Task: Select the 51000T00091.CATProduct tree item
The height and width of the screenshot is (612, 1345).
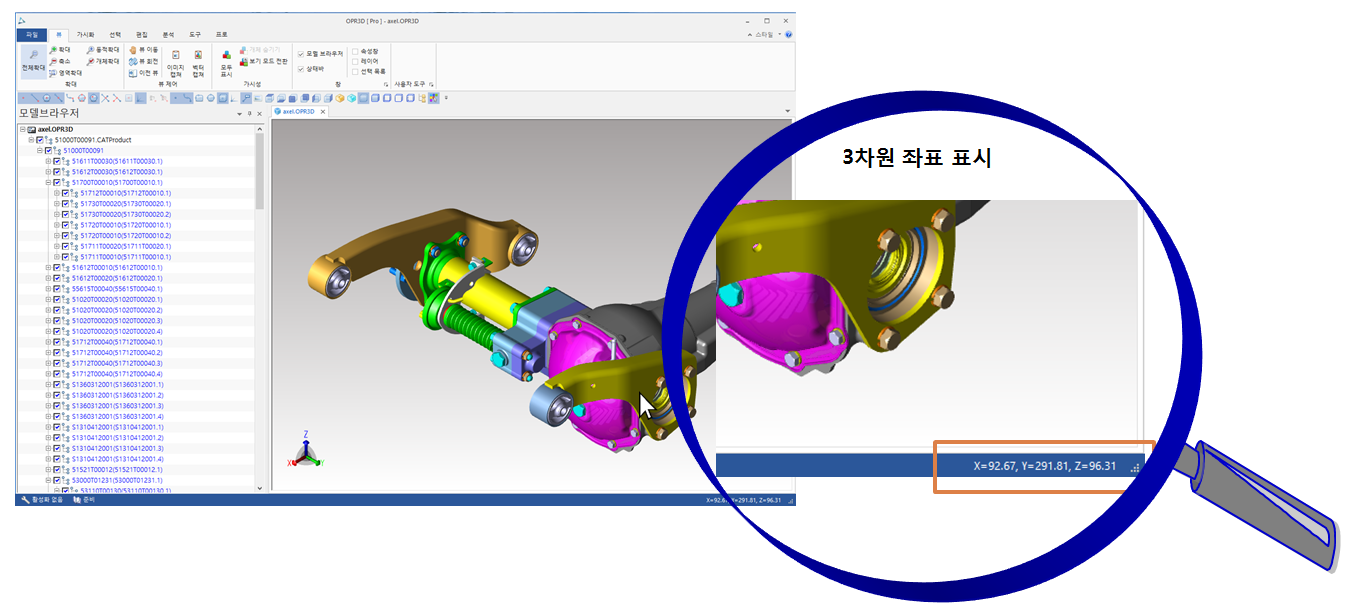Action: [x=91, y=140]
